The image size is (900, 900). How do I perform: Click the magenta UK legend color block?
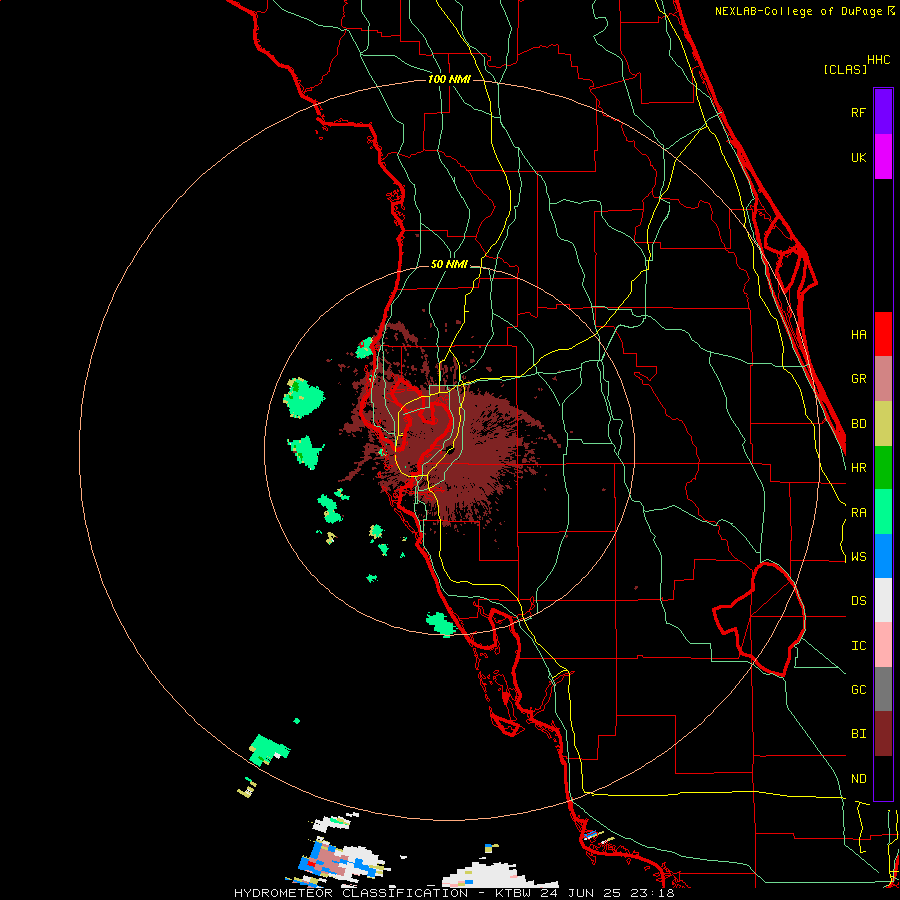[883, 157]
